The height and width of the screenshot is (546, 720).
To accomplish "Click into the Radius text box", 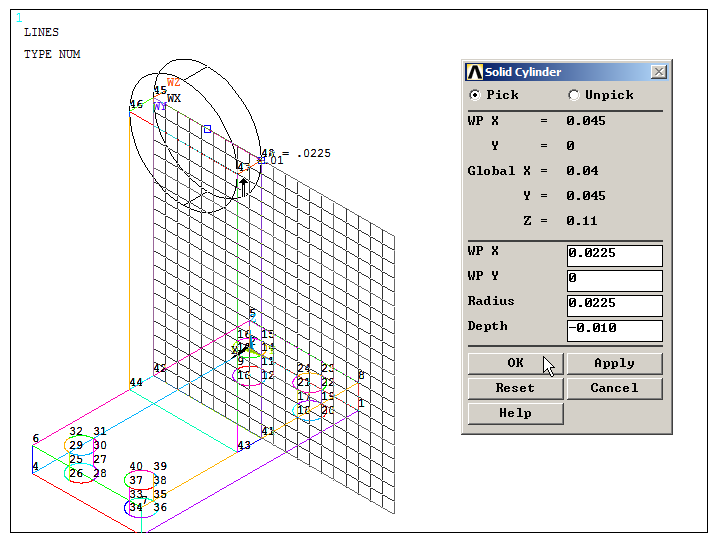I will [614, 305].
